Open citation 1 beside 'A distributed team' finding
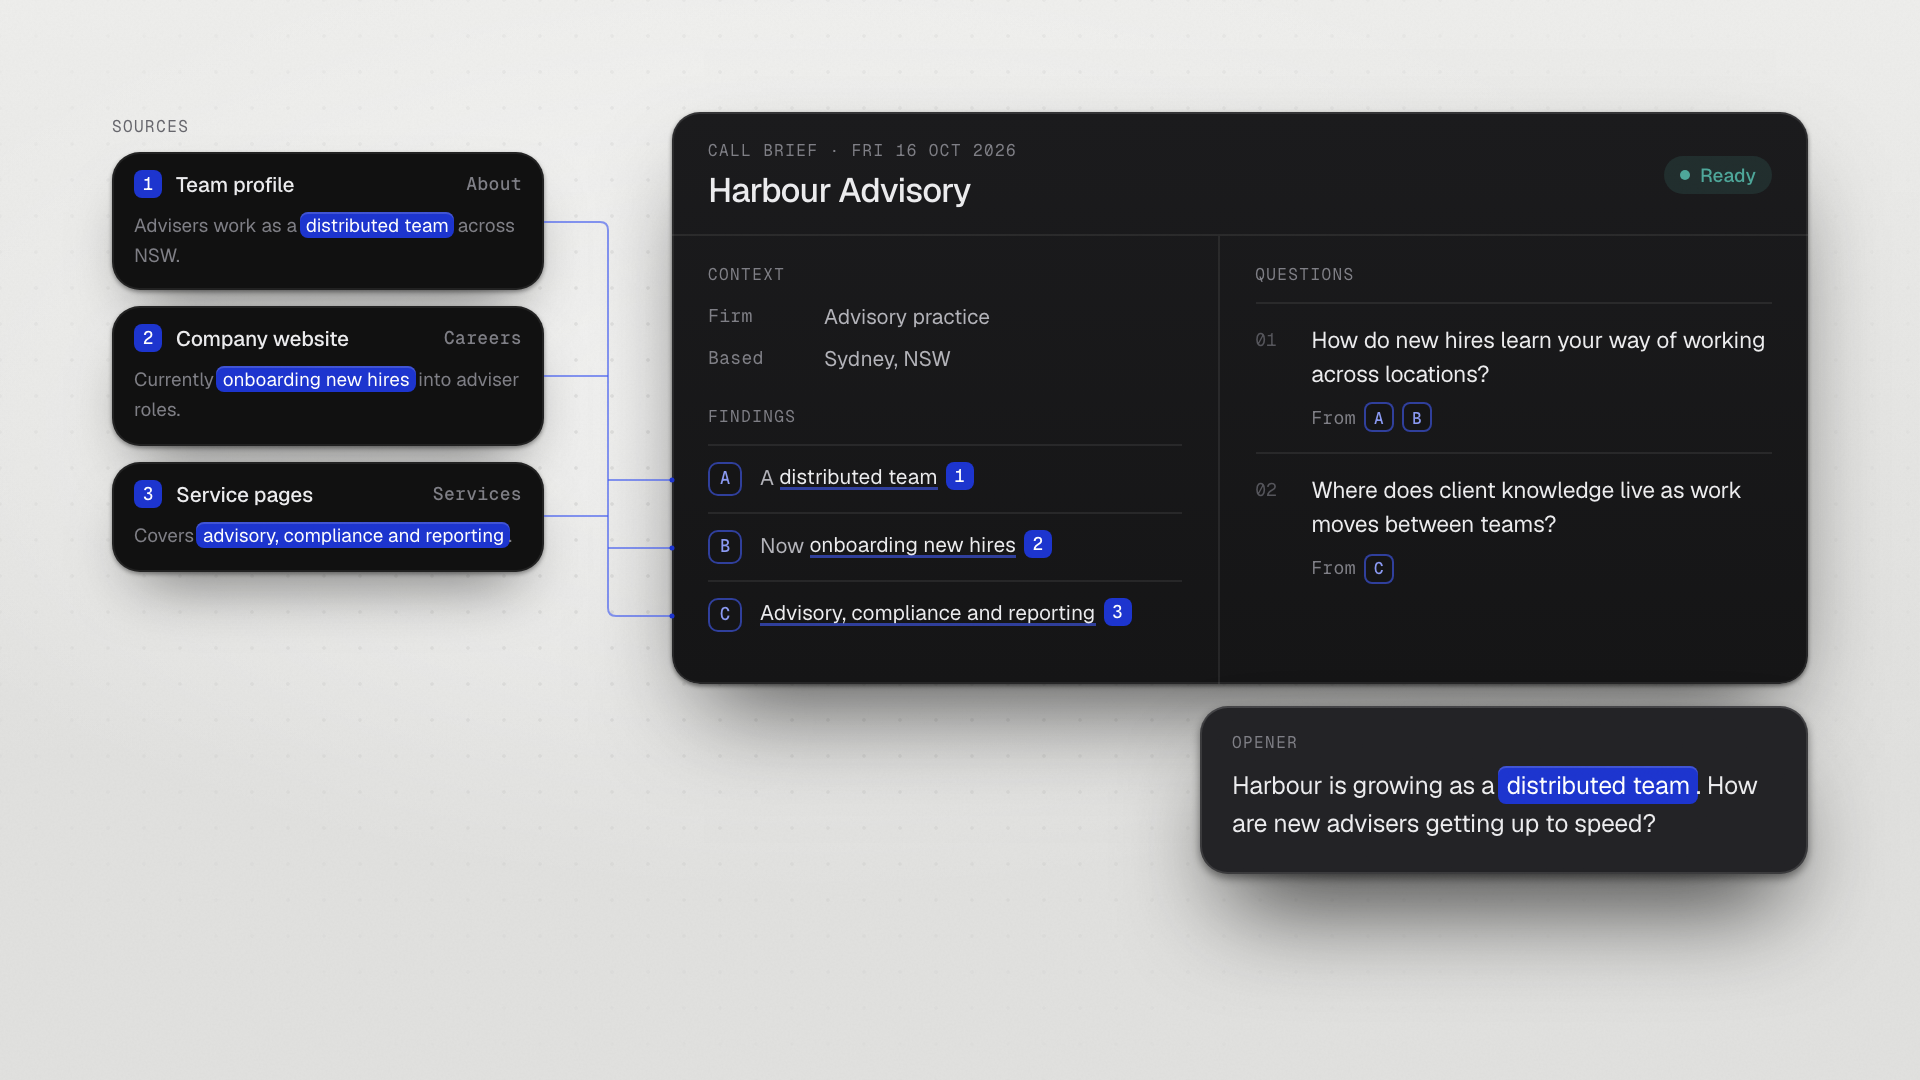The image size is (1920, 1080). pos(960,476)
